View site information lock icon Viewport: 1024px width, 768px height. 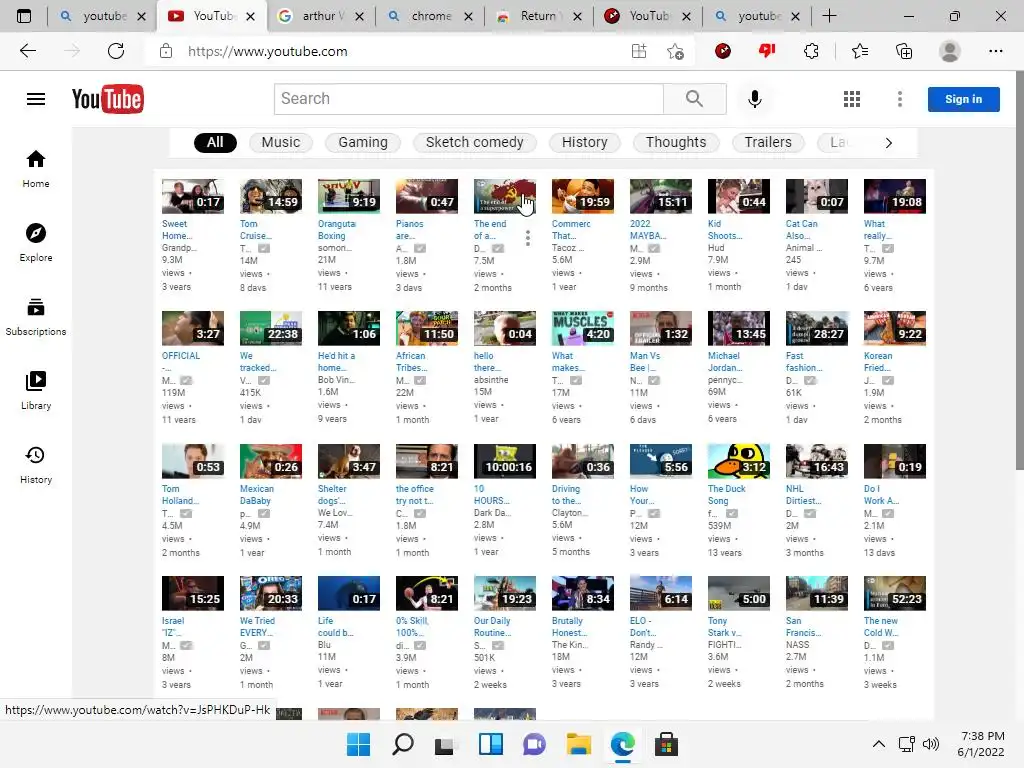[166, 51]
